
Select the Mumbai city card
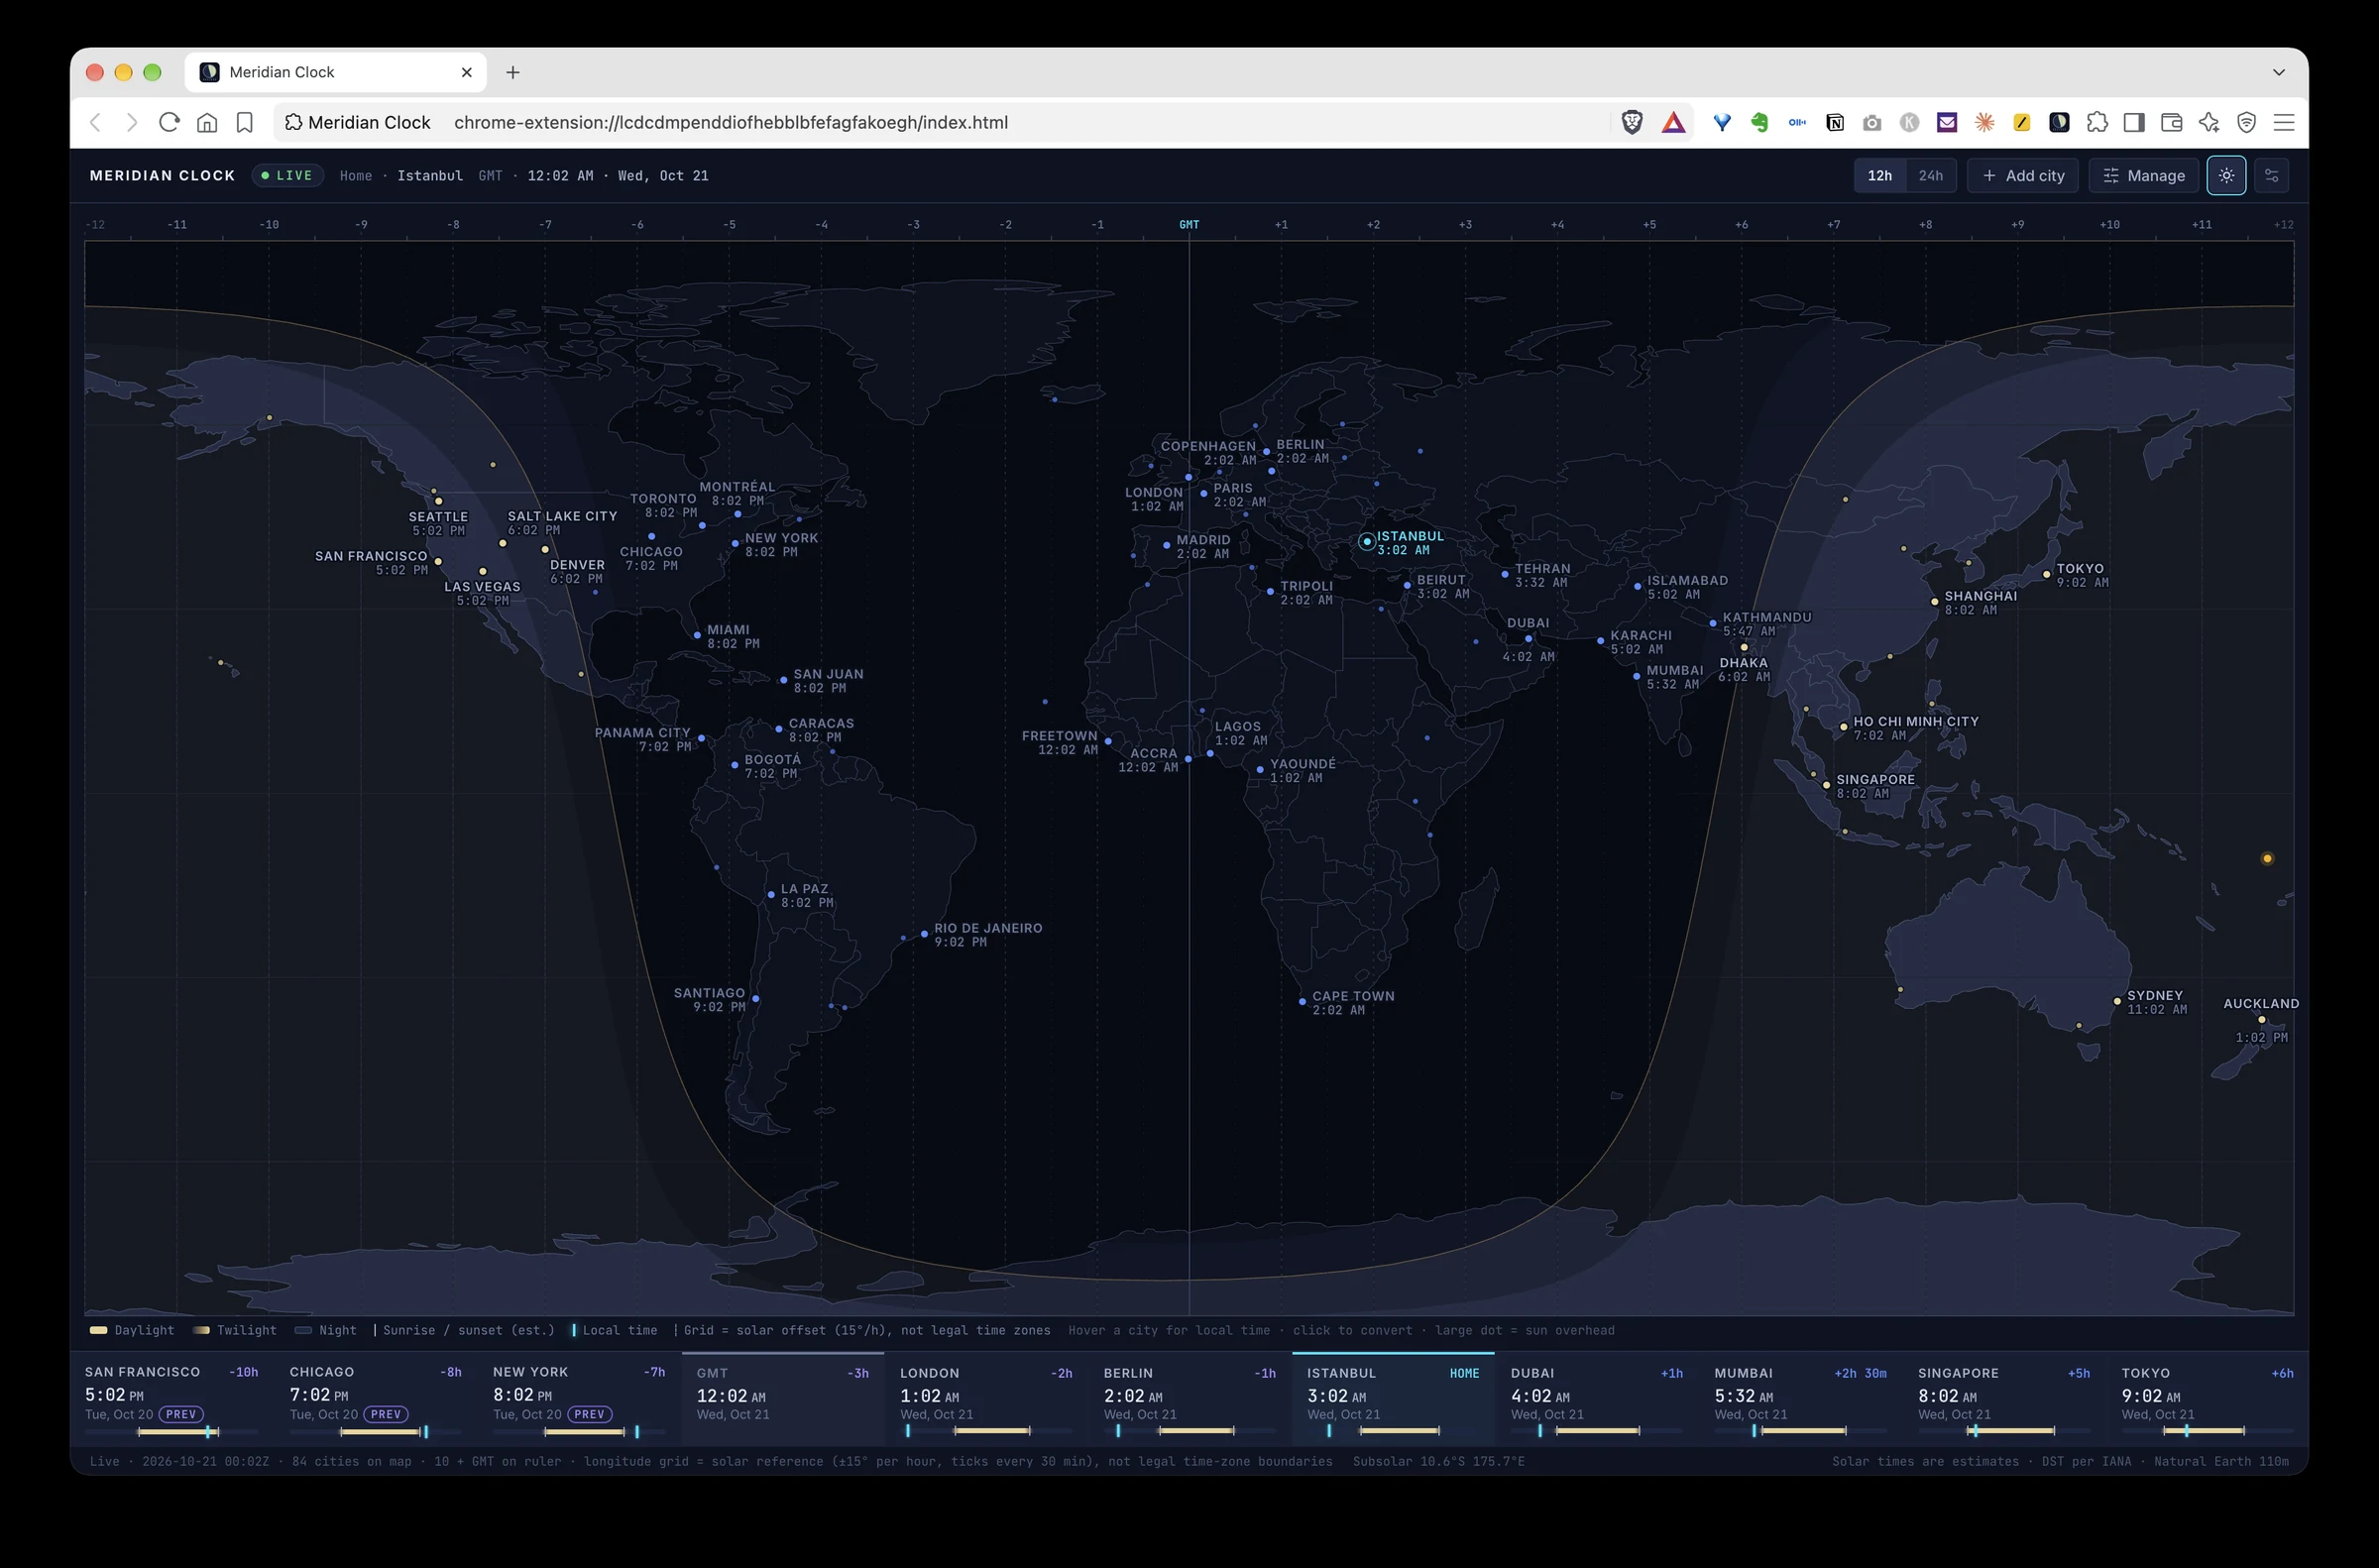tap(1799, 1398)
